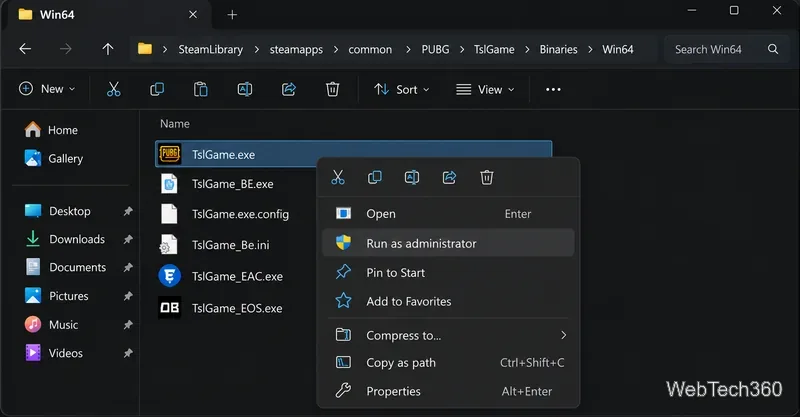Click the Delete icon in the context menu

coord(487,177)
